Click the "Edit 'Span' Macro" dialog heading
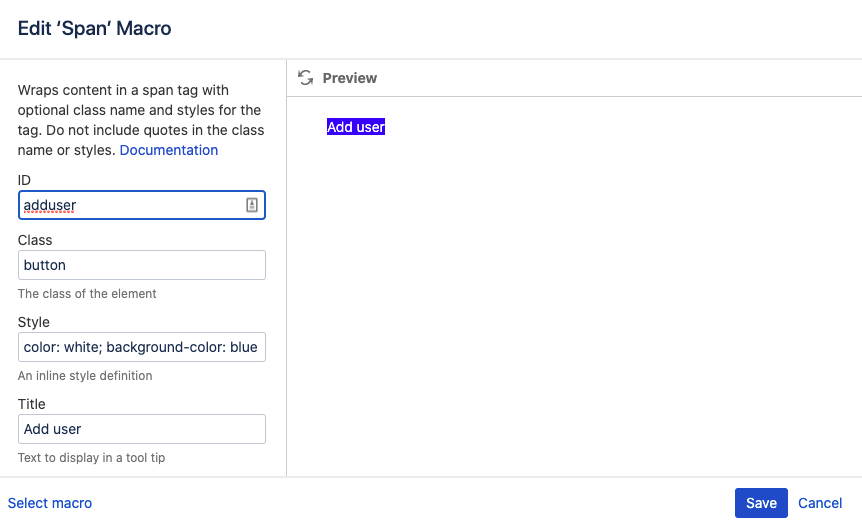This screenshot has width=862, height=527. pyautogui.click(x=95, y=28)
